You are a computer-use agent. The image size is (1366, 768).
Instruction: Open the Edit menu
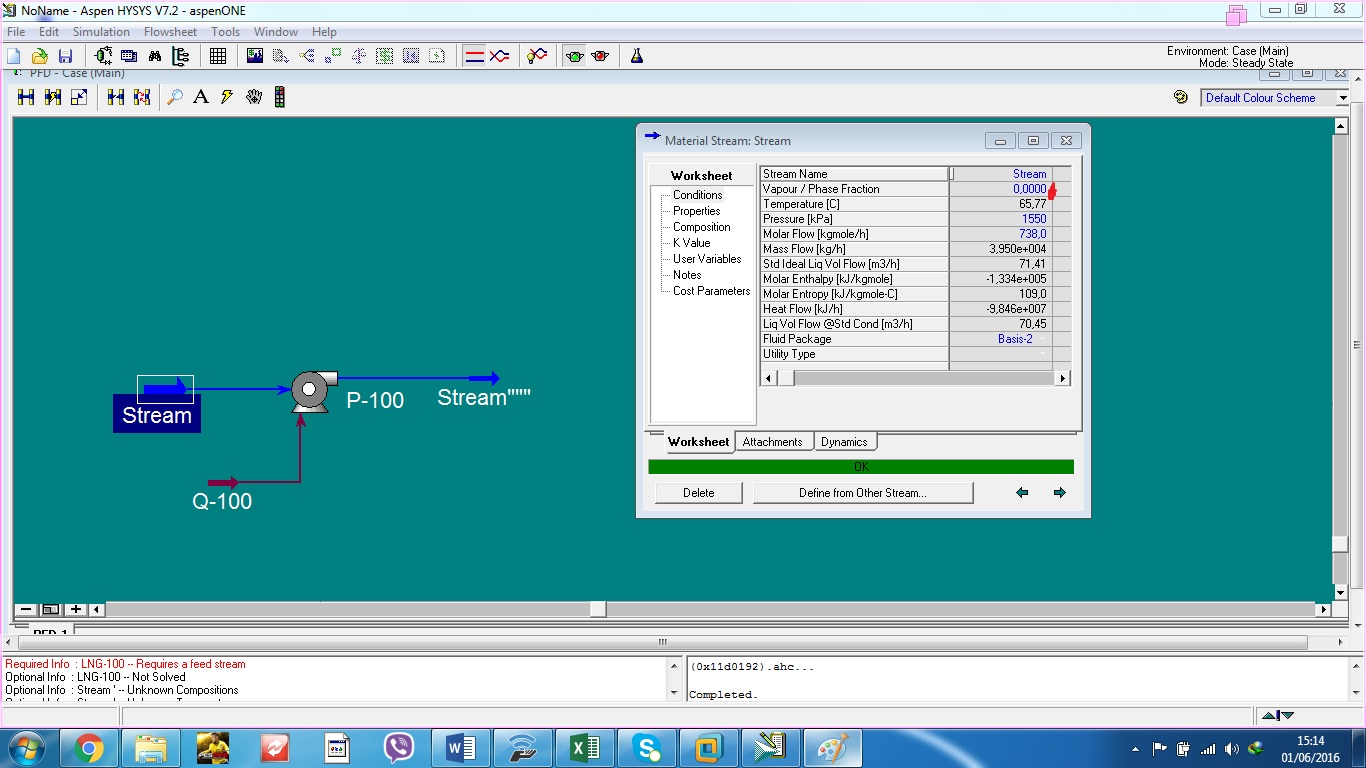(x=49, y=32)
